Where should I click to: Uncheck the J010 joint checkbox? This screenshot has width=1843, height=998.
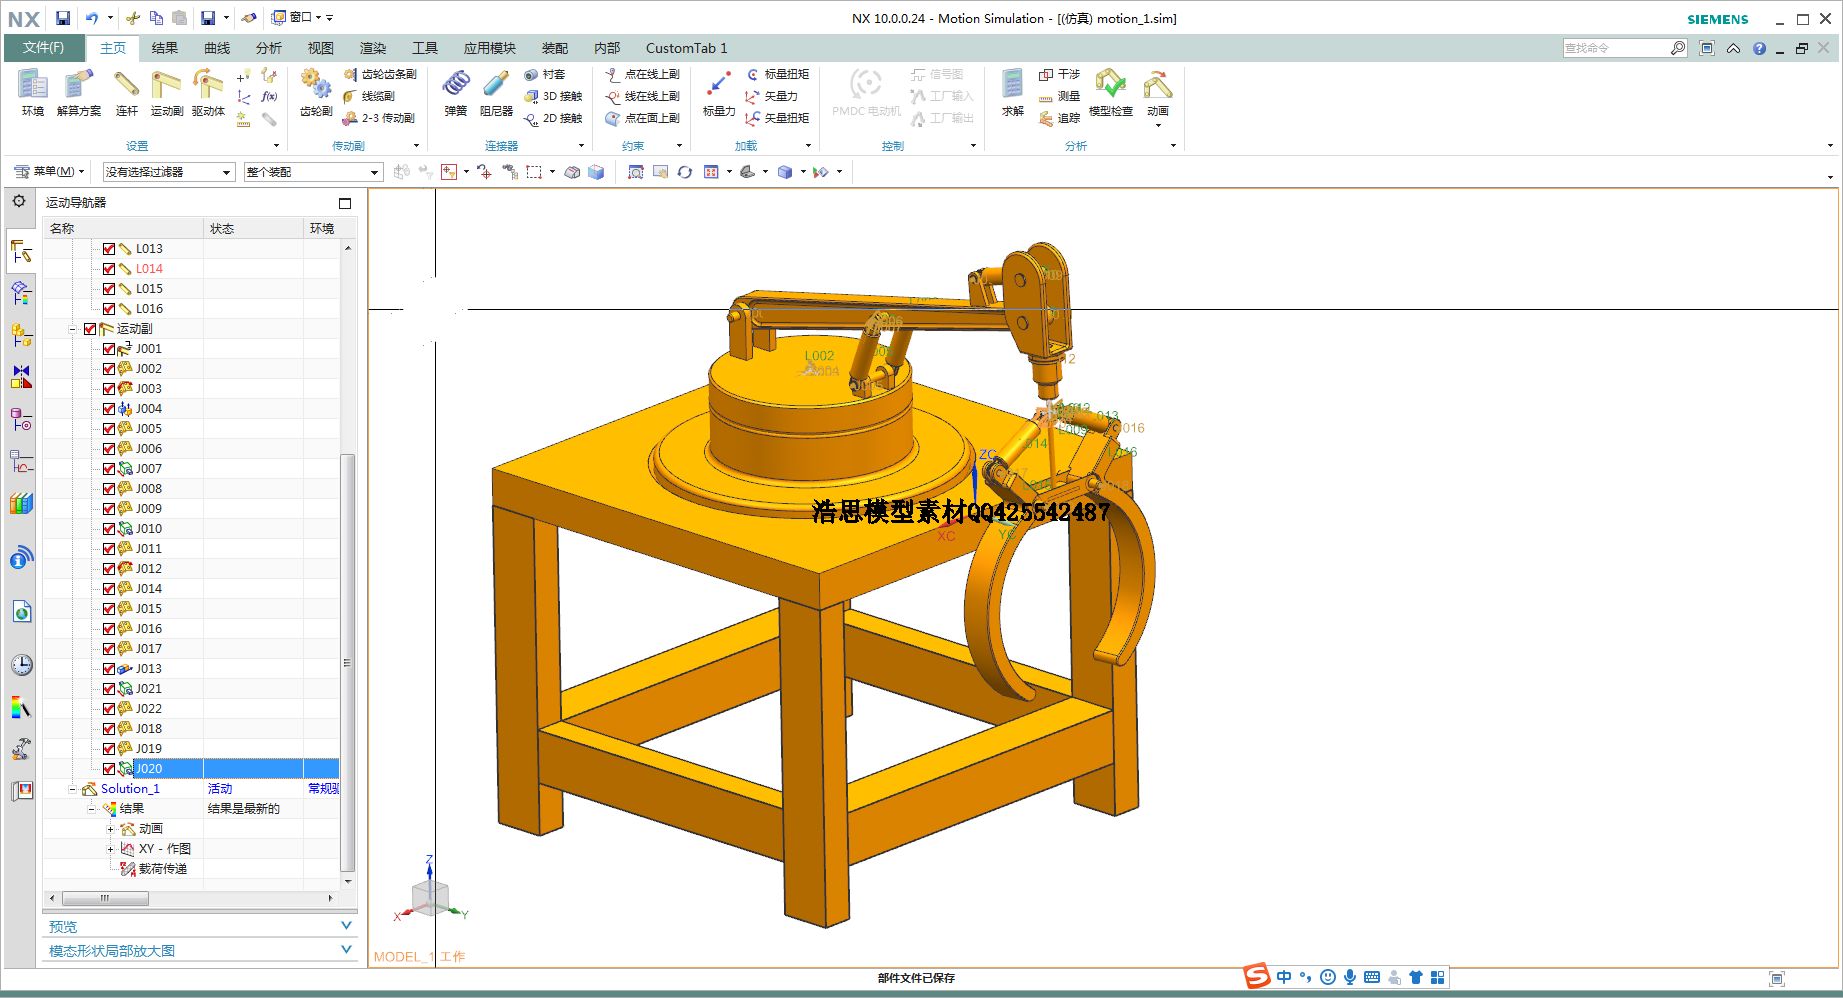click(x=109, y=528)
